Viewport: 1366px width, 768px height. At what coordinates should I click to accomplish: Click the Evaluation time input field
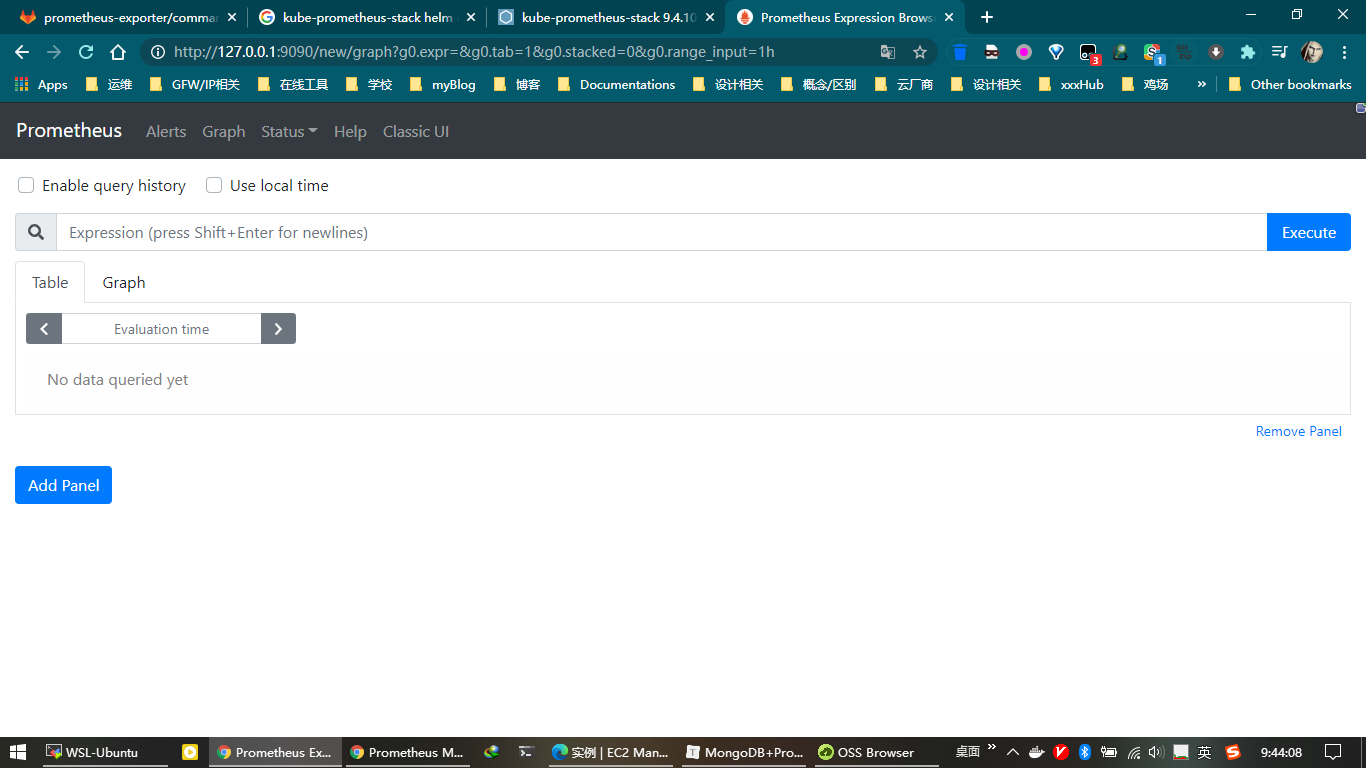click(x=162, y=329)
